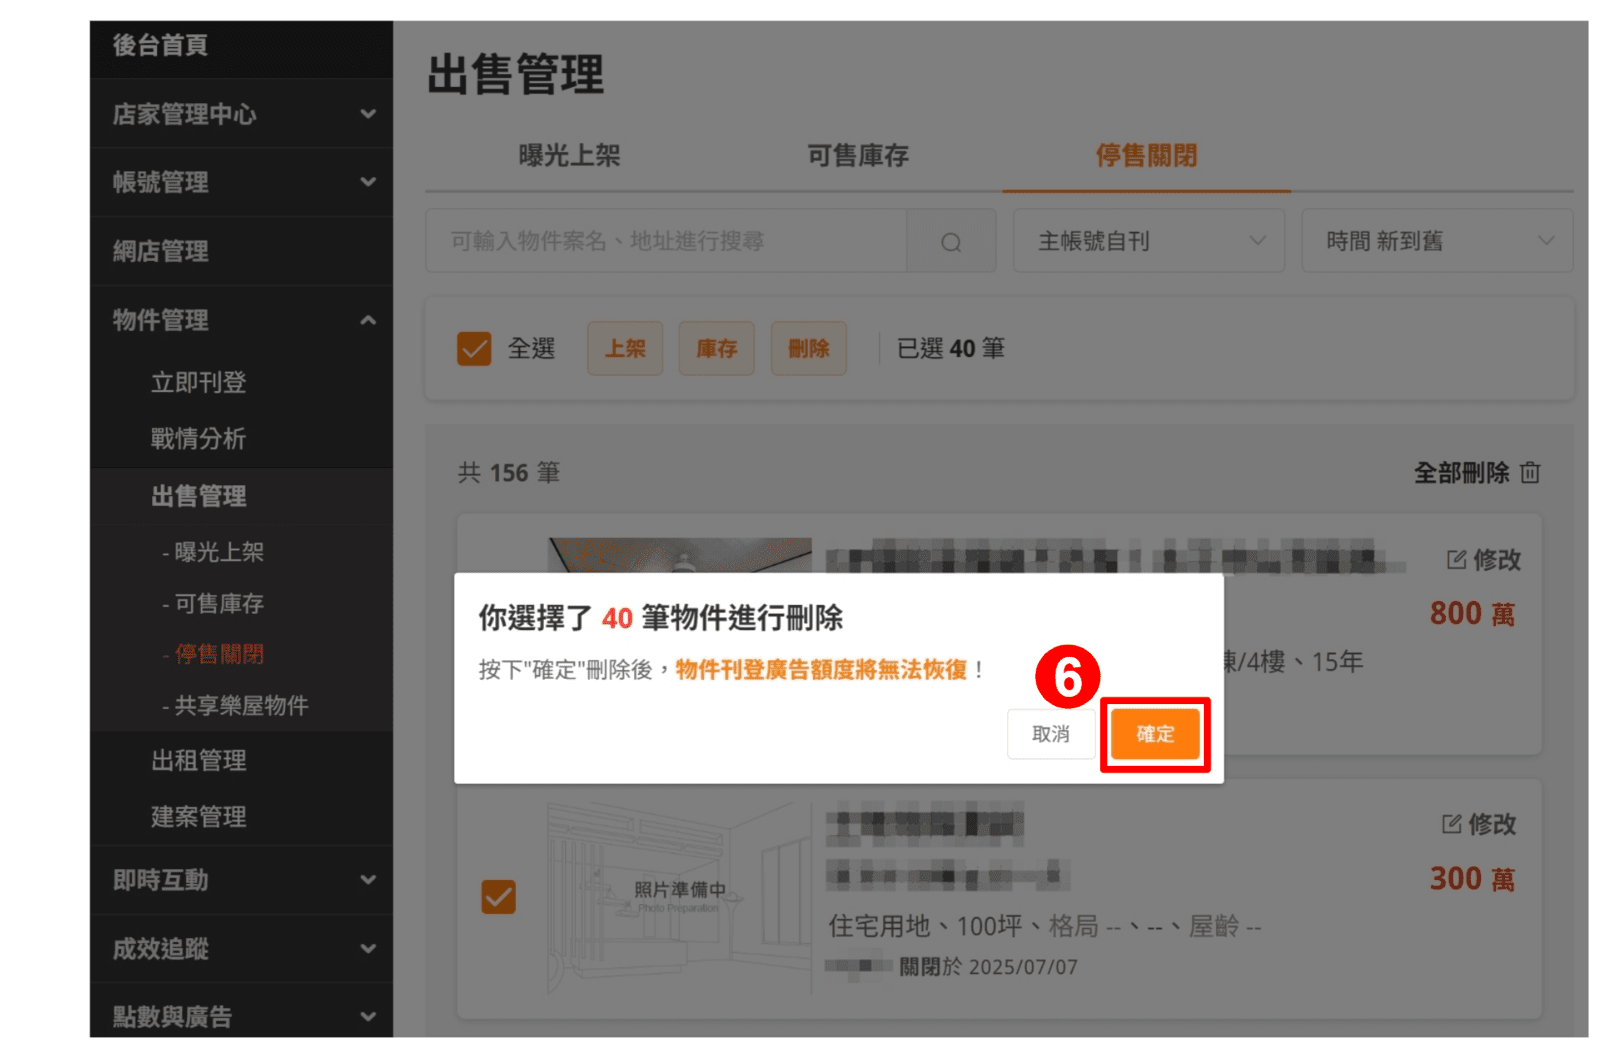Click the search magnifier icon

click(x=951, y=242)
